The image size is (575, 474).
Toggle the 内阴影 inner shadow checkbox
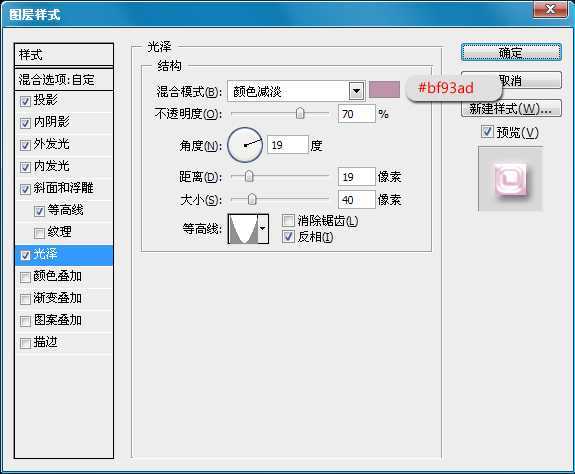pos(25,123)
